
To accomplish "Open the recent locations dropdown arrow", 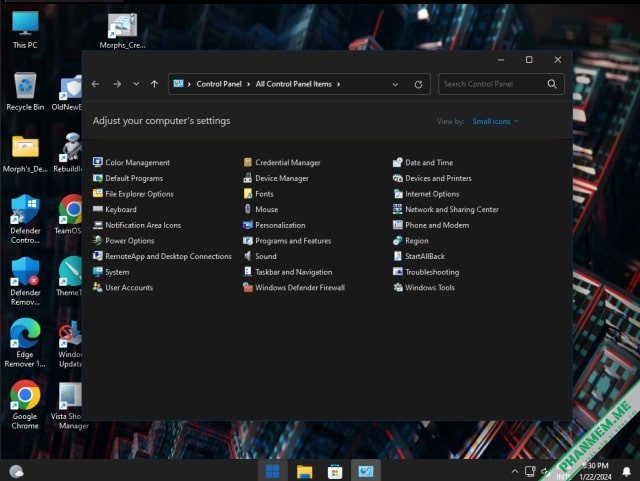I will point(136,84).
